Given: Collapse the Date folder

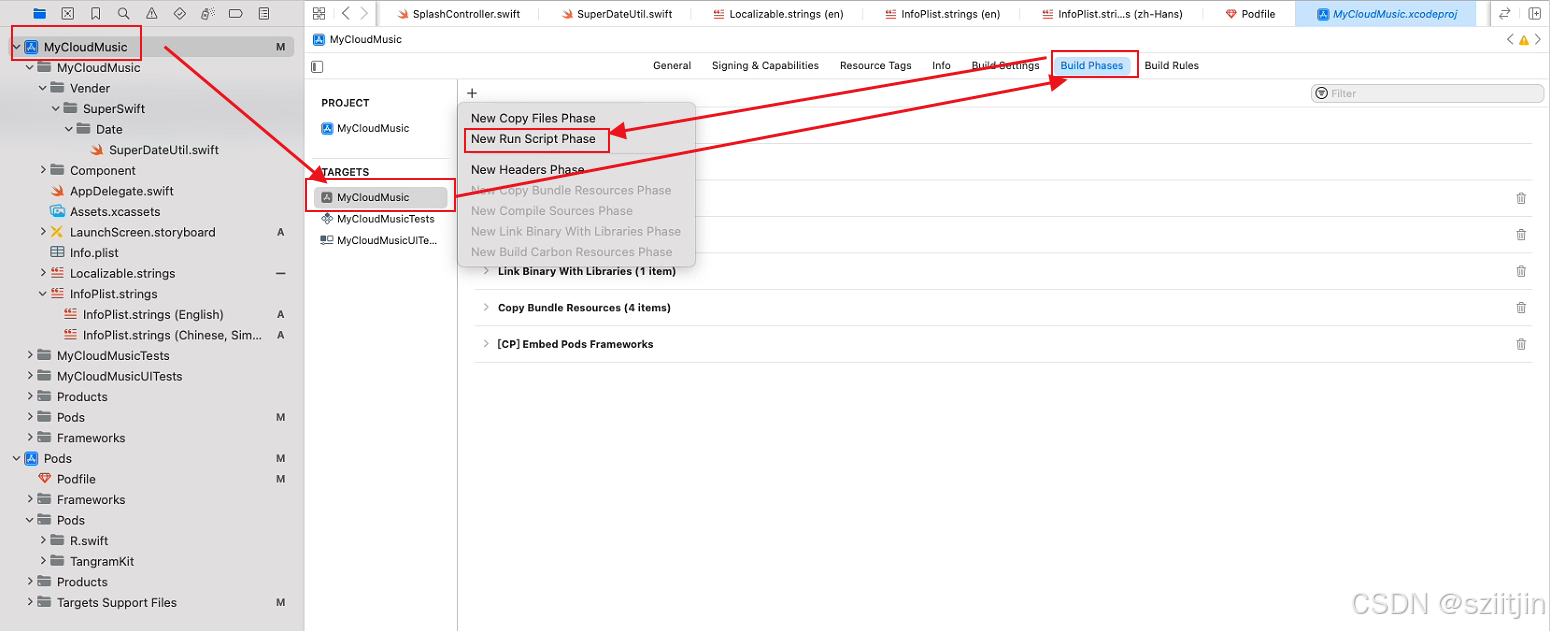Looking at the screenshot, I should 69,129.
